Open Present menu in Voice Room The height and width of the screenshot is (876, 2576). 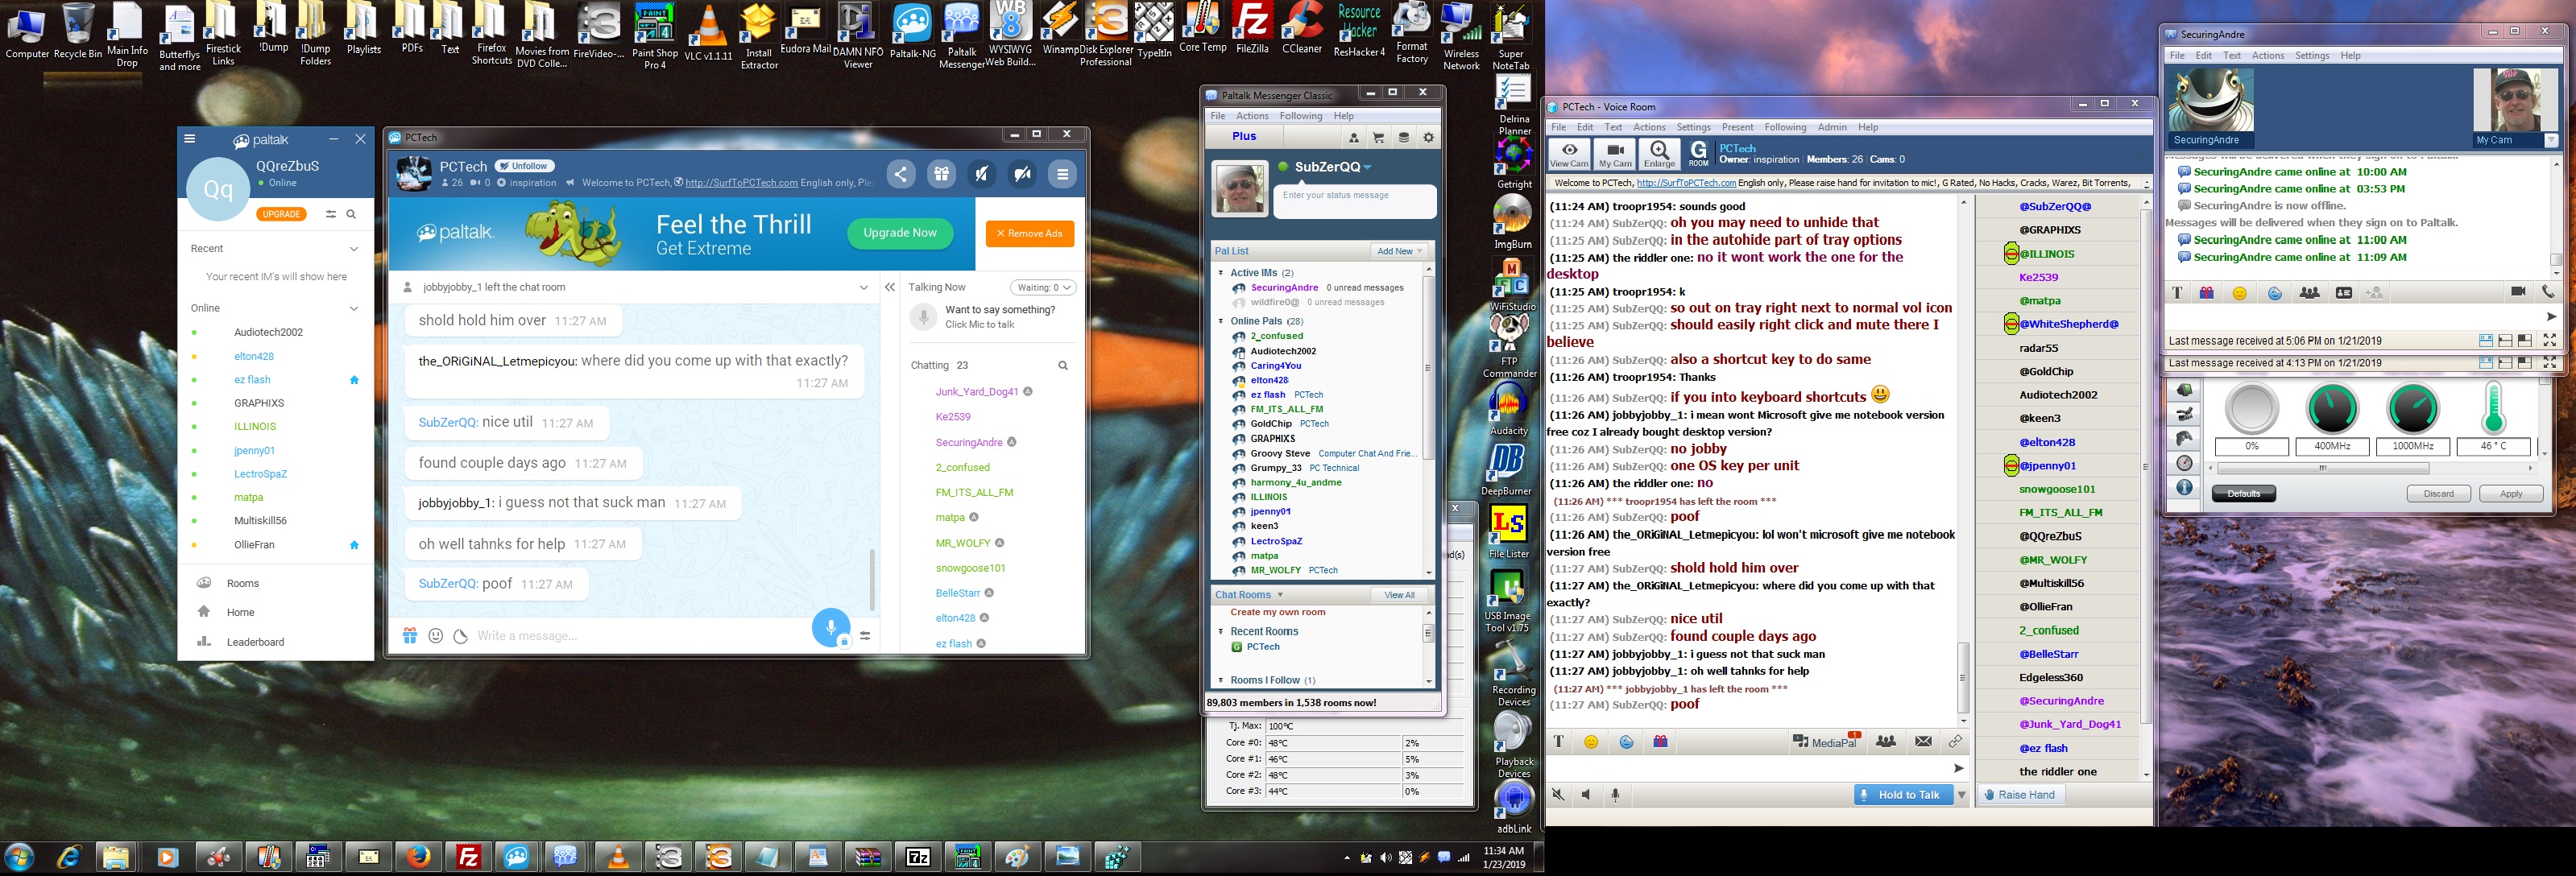(1737, 127)
